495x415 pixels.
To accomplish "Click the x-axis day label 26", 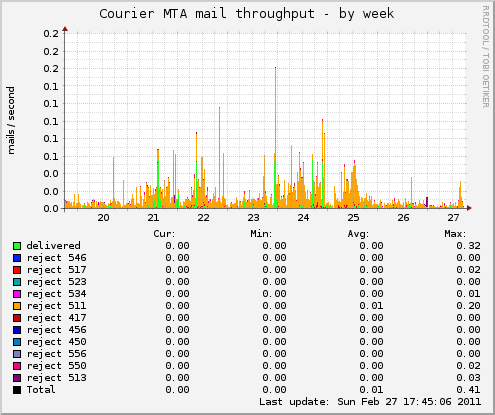I will click(x=403, y=218).
